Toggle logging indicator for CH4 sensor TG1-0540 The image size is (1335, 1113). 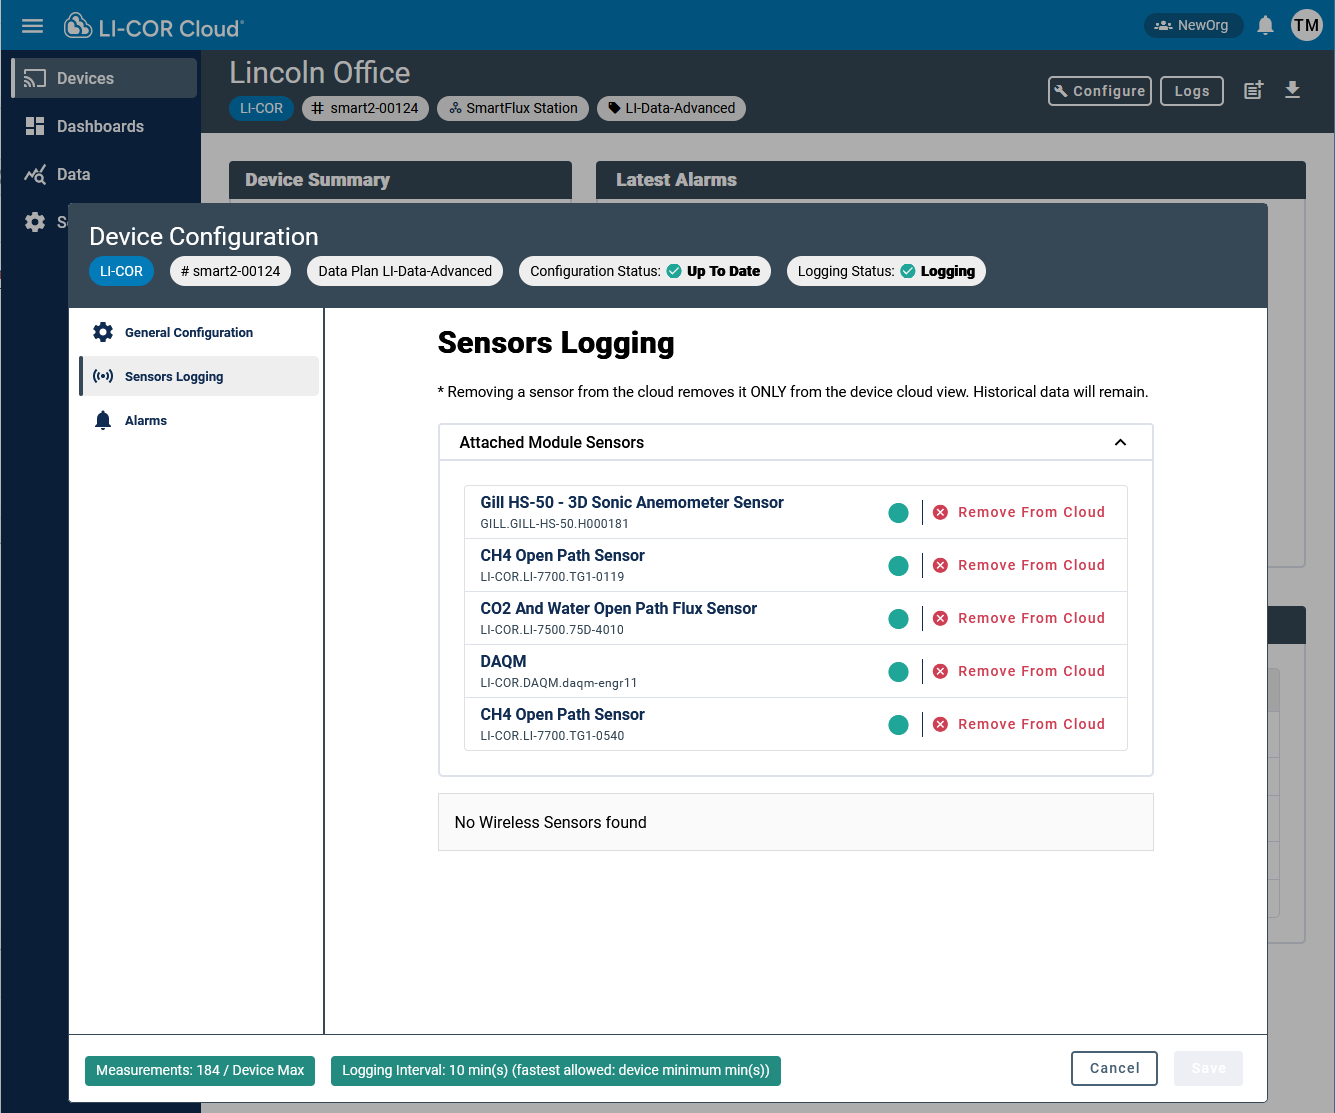coord(898,725)
